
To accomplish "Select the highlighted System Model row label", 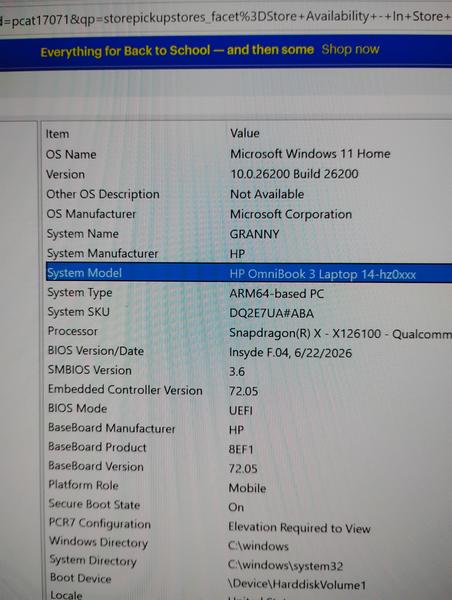I will (x=84, y=273).
